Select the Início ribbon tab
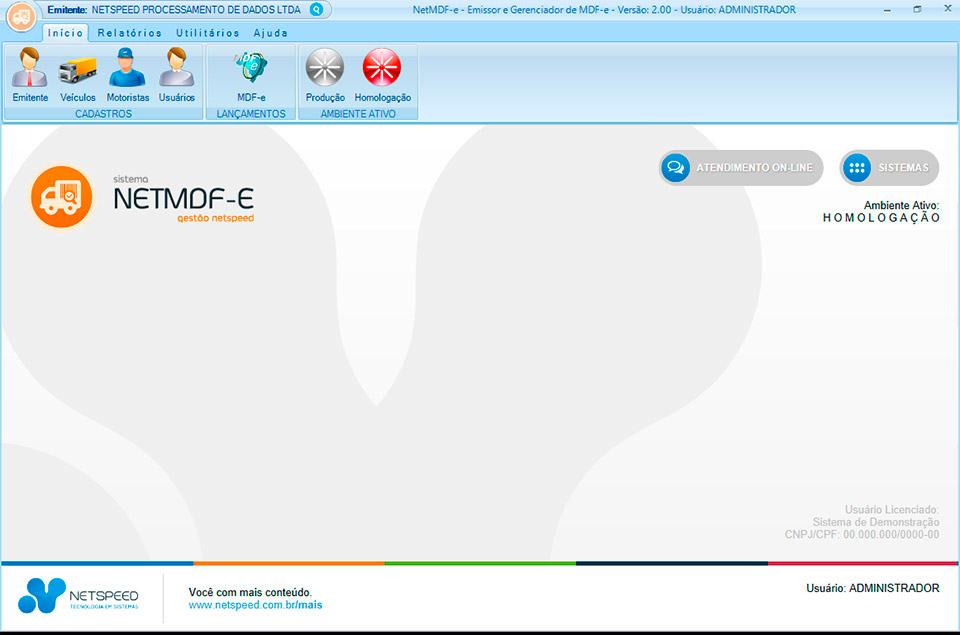 [x=66, y=33]
